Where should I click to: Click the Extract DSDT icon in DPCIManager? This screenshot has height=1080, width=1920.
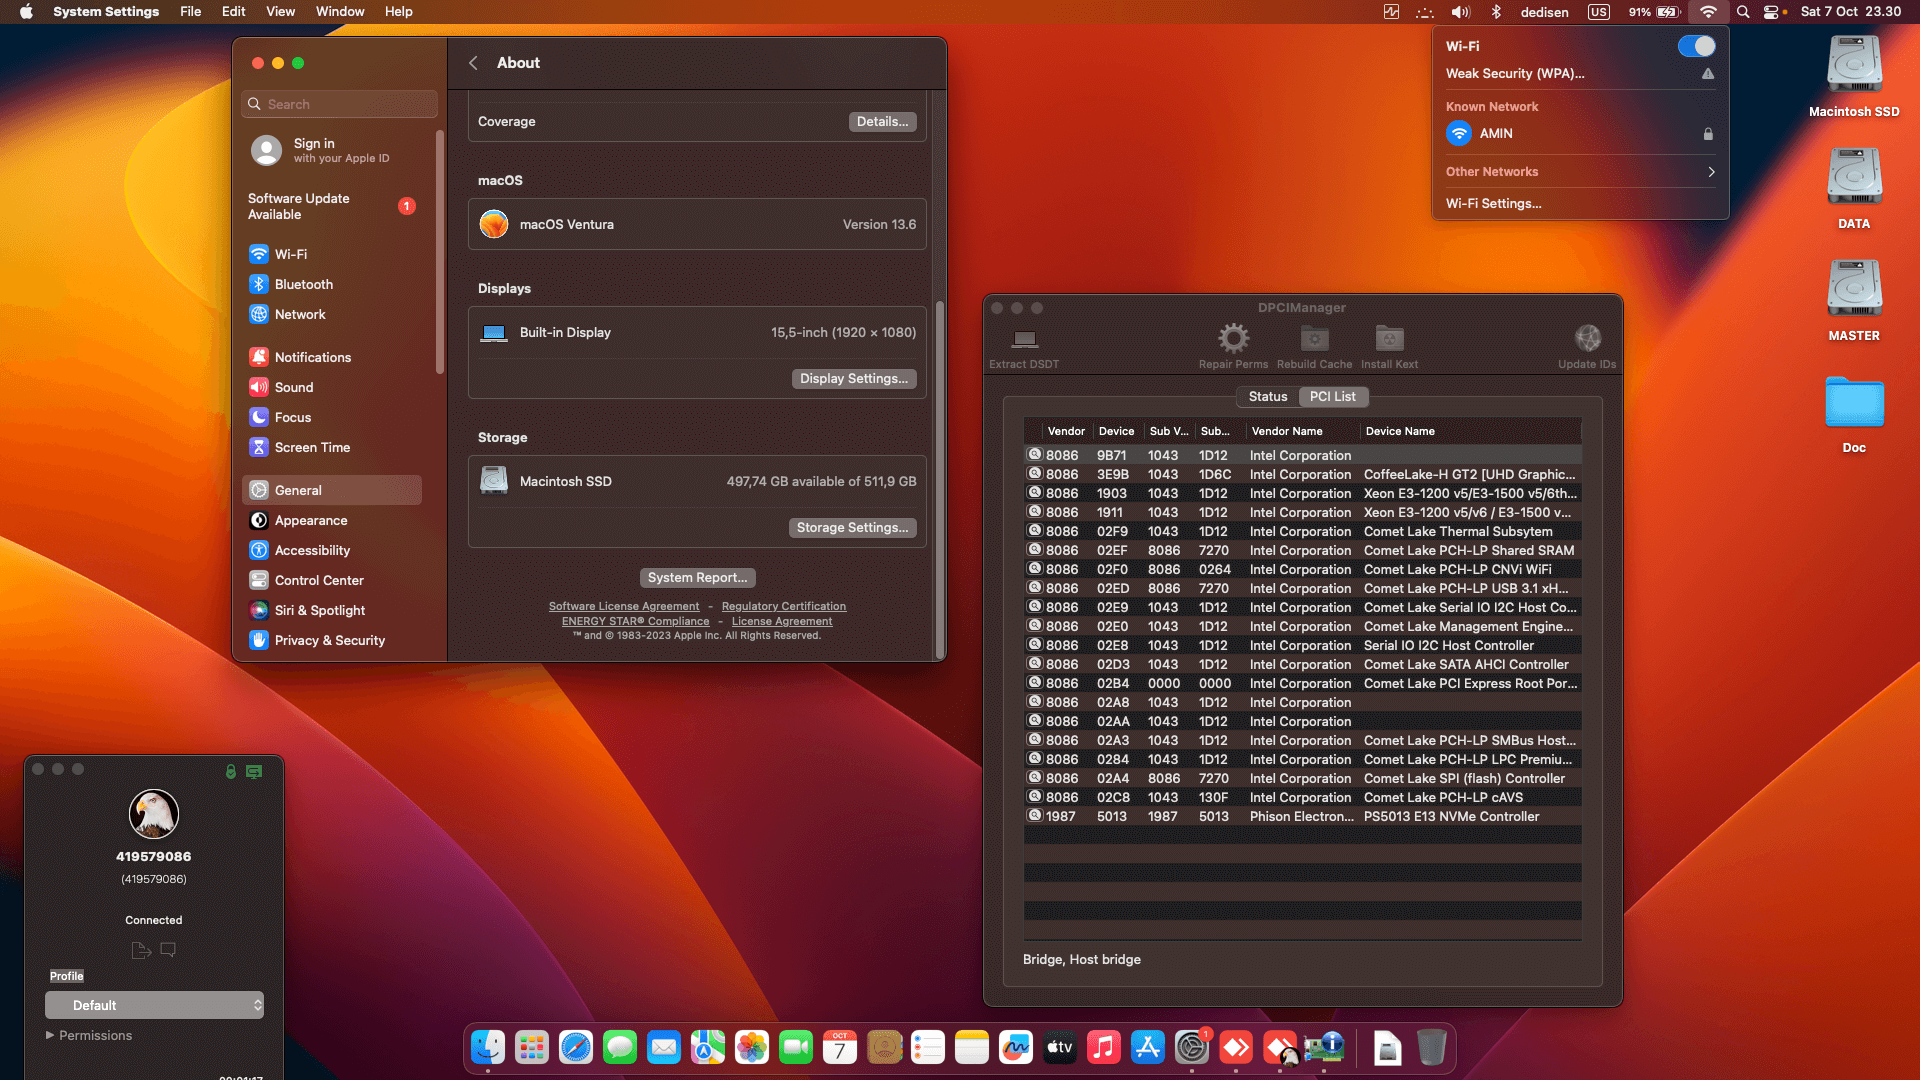tap(1023, 345)
